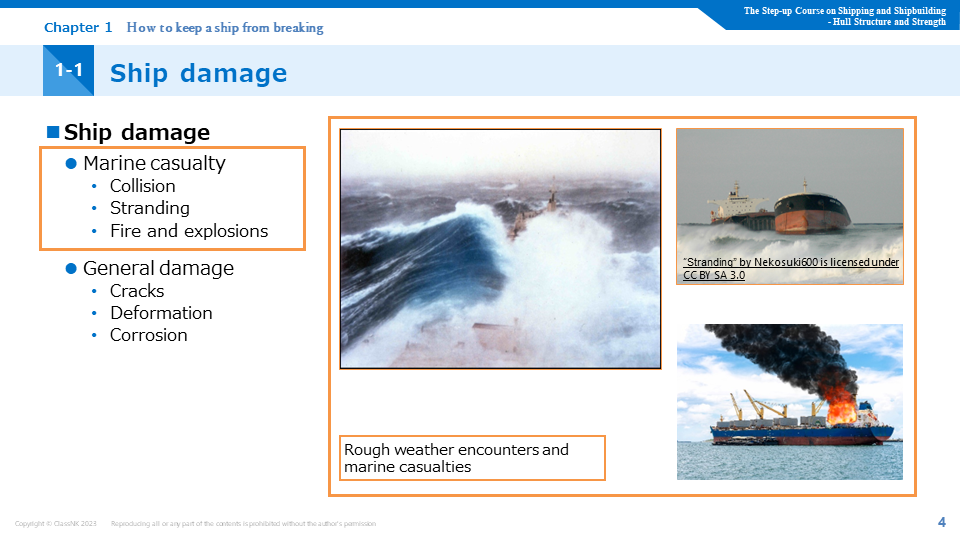Screen dimensions: 960x540
Task: Click the "Stranding" list item
Action: 149,208
